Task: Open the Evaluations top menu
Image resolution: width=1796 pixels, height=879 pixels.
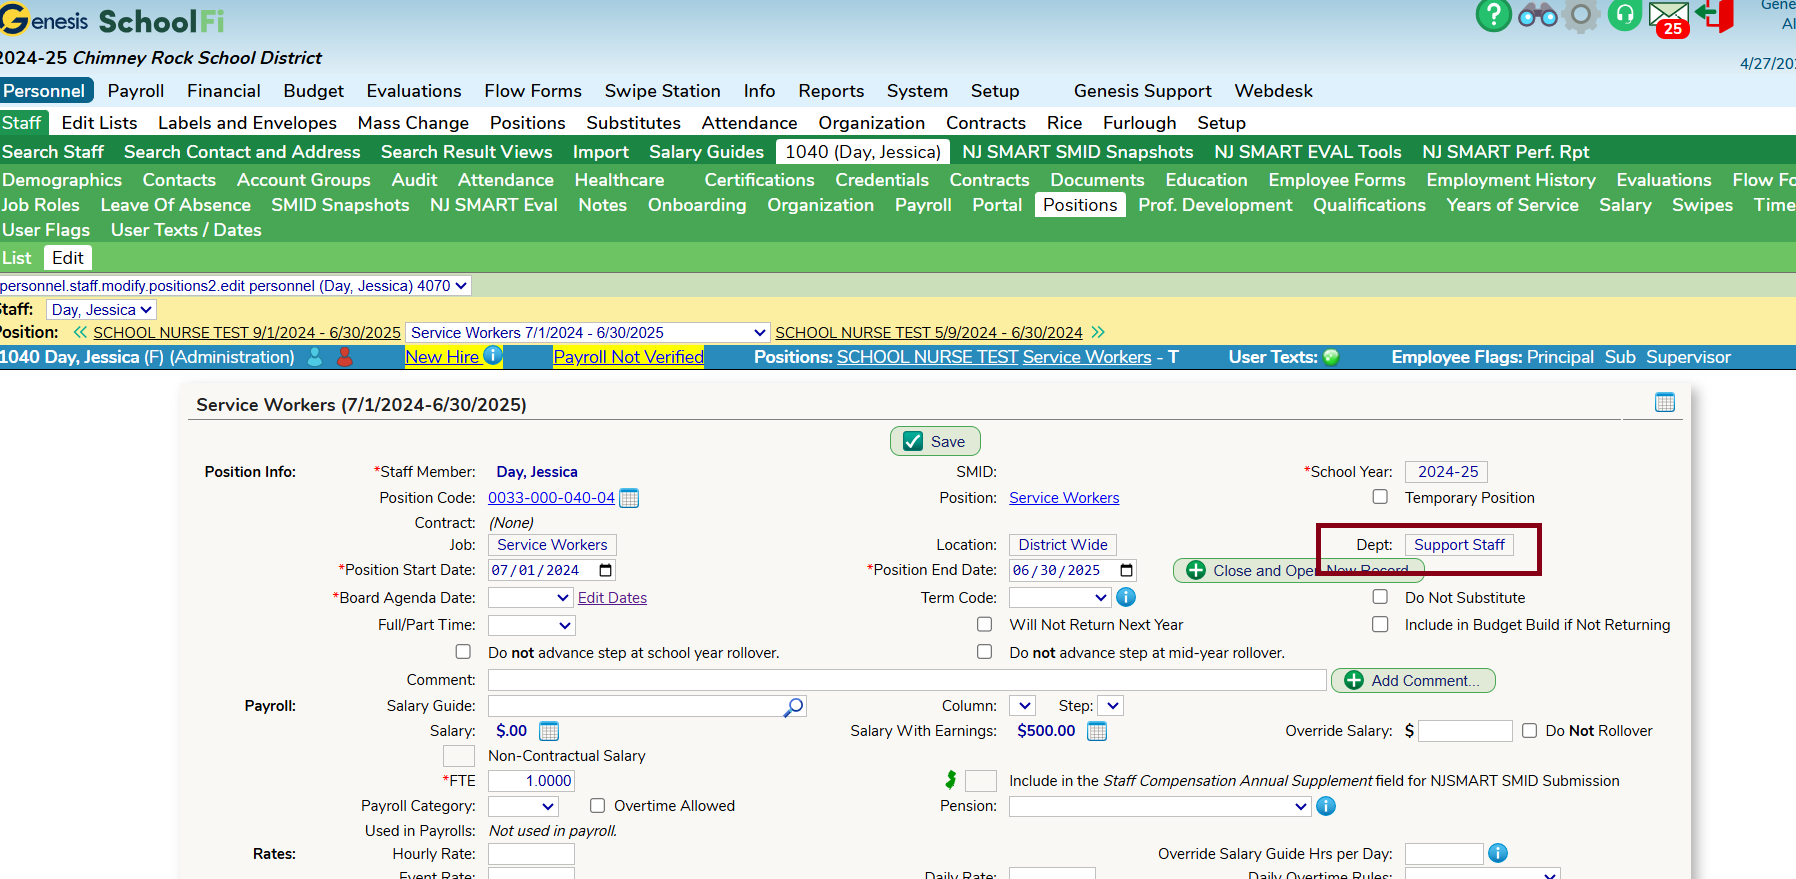Action: tap(414, 91)
